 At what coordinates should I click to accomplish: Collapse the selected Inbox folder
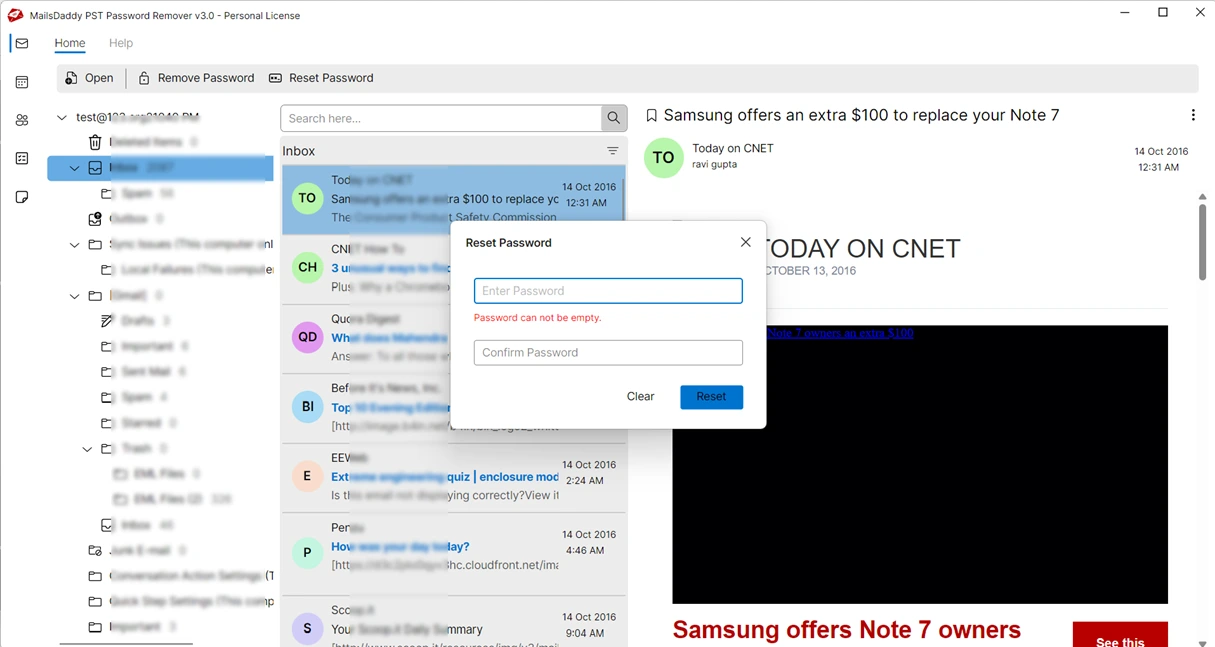pyautogui.click(x=74, y=168)
